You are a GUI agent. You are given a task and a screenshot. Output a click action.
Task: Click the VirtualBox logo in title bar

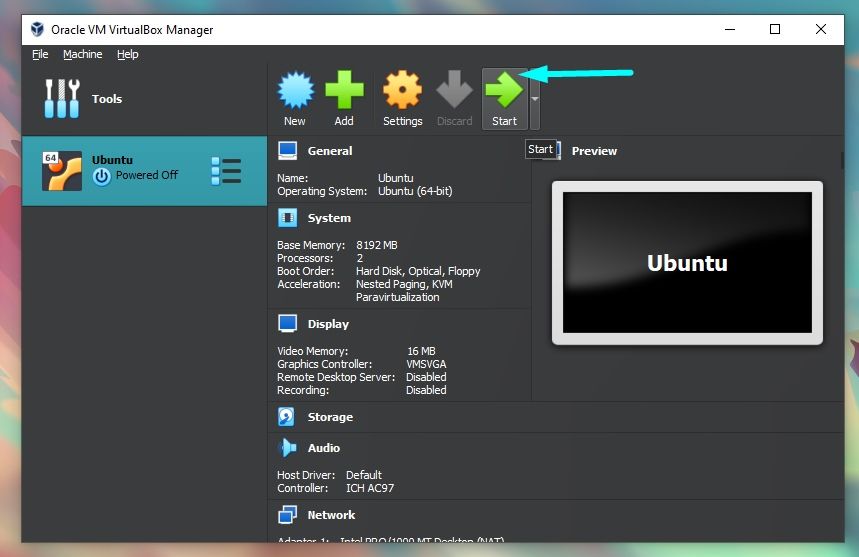point(37,29)
